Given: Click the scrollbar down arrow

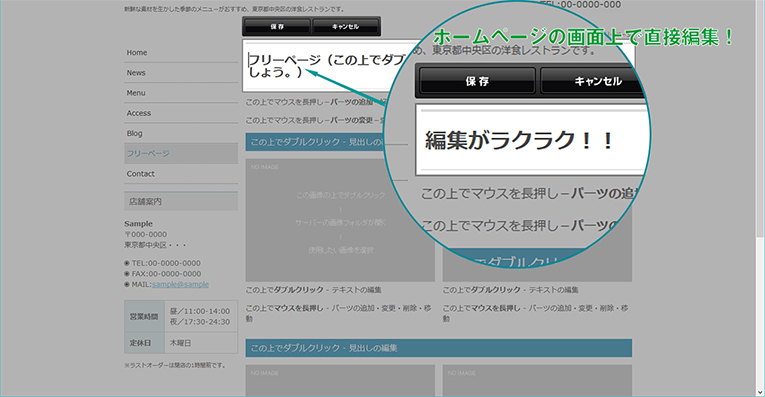Looking at the screenshot, I should pyautogui.click(x=760, y=392).
